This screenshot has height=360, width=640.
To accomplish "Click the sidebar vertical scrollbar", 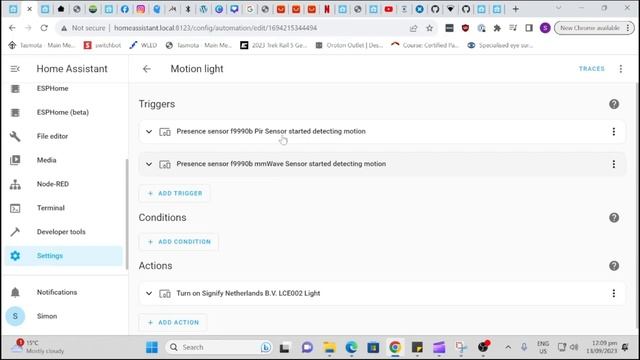I will click(x=127, y=214).
